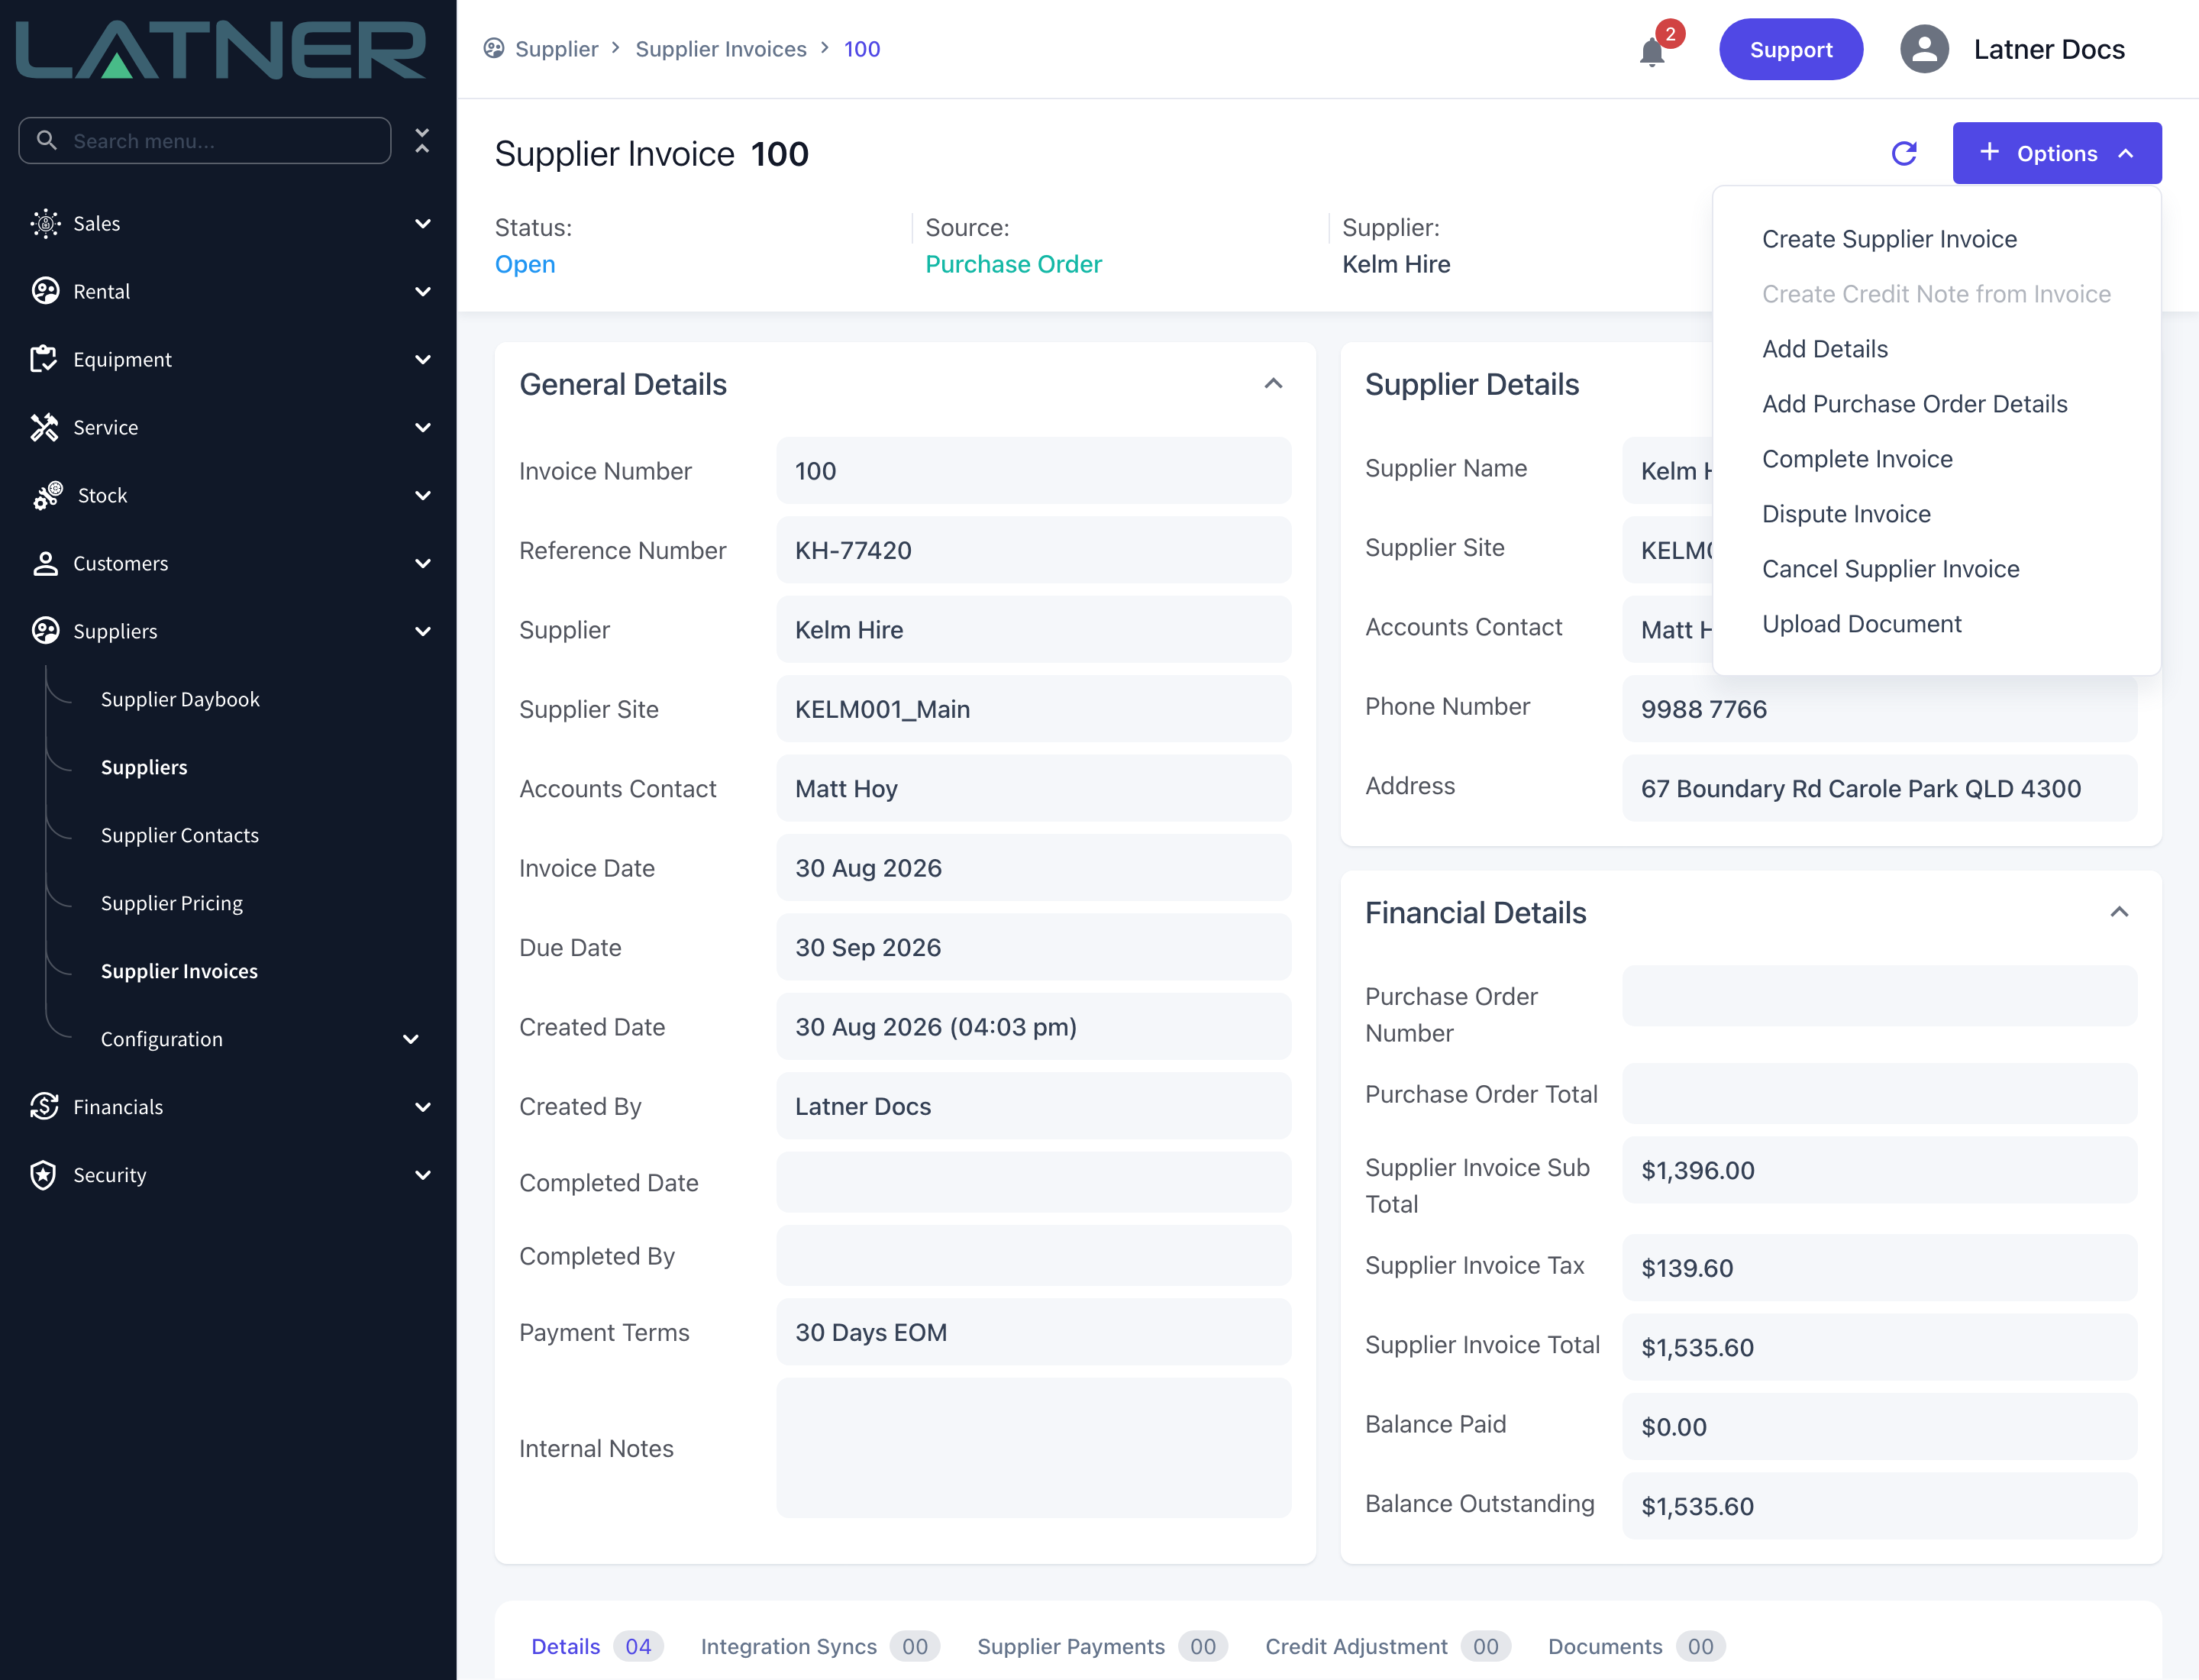This screenshot has height=1680, width=2199.
Task: Click the Support button
Action: click(1790, 49)
